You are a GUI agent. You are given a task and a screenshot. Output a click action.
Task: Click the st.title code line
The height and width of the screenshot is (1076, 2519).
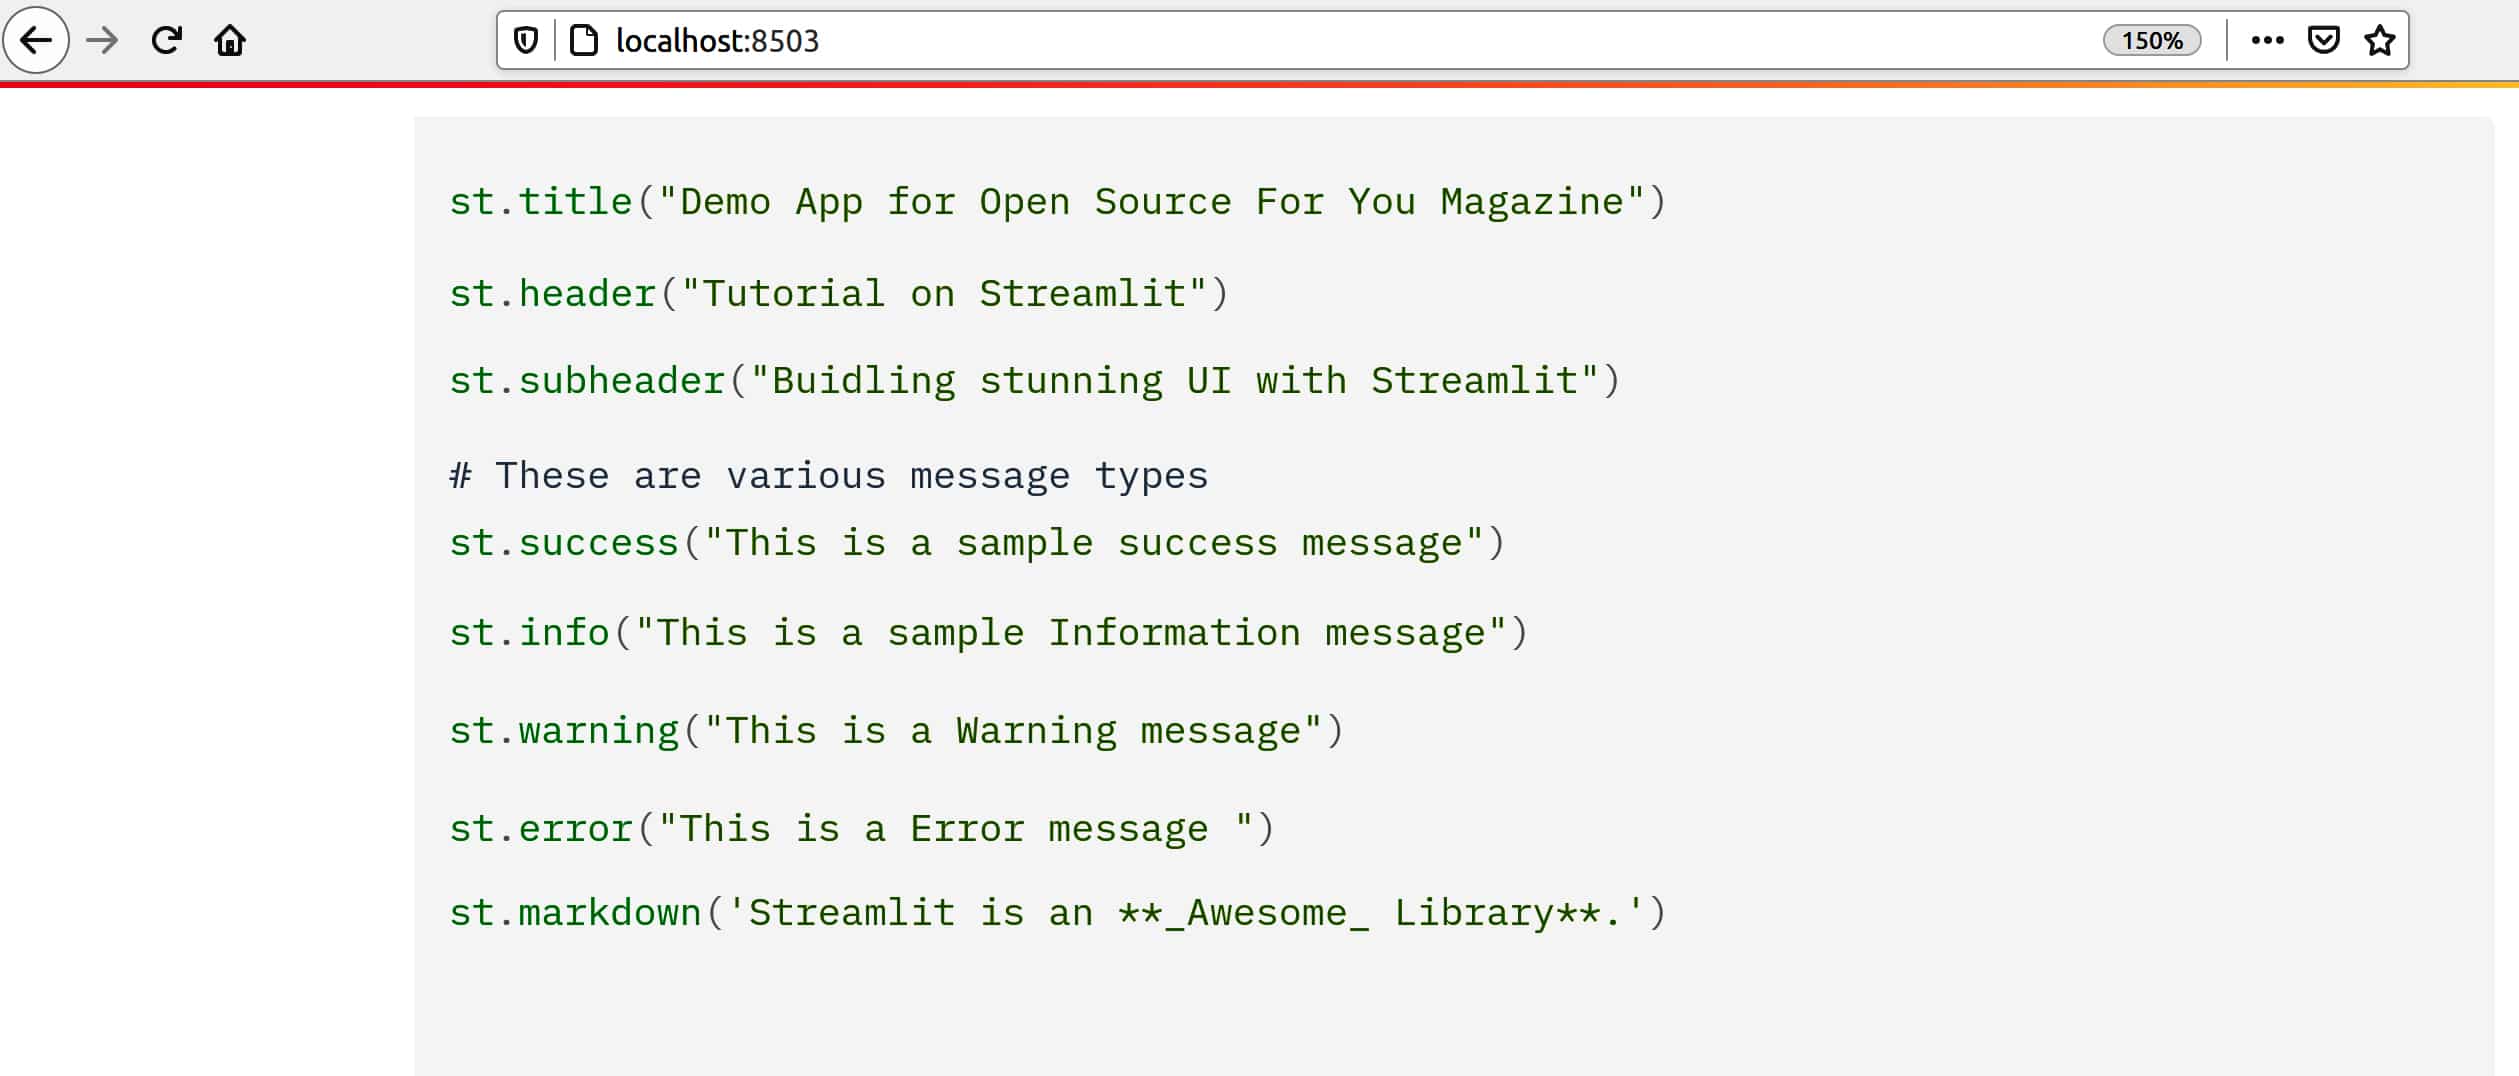click(x=1056, y=202)
